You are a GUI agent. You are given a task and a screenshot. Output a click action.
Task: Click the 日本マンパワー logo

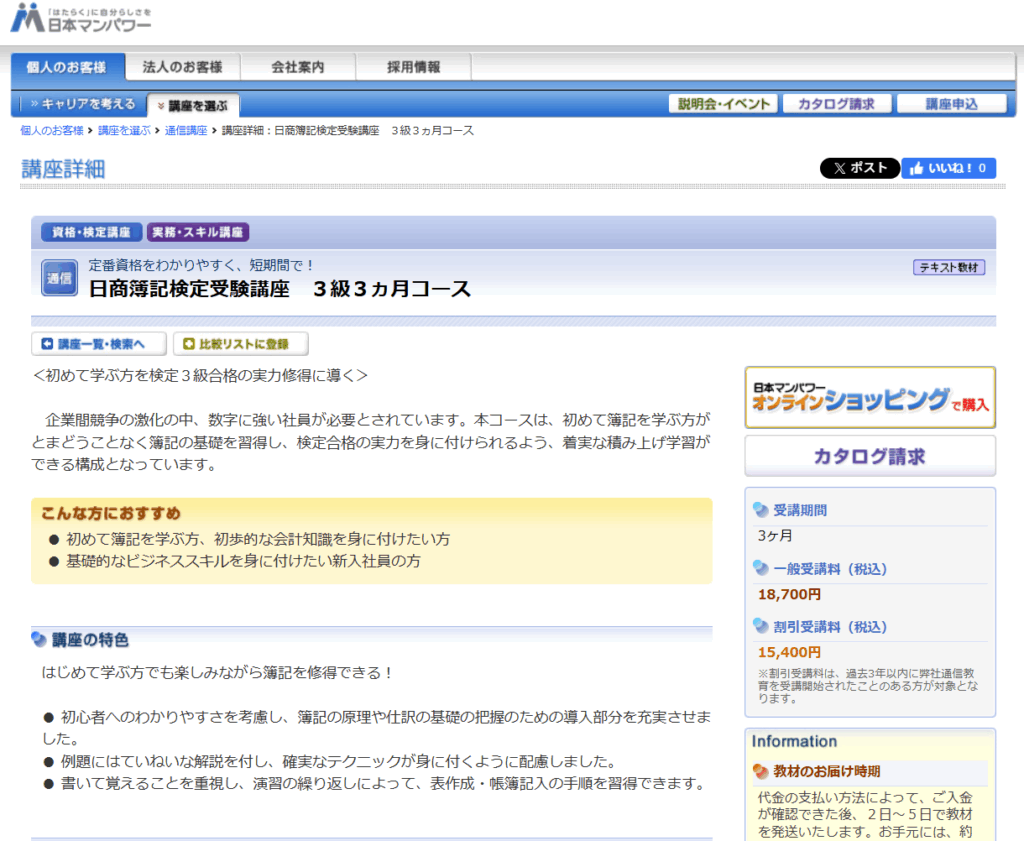(80, 18)
